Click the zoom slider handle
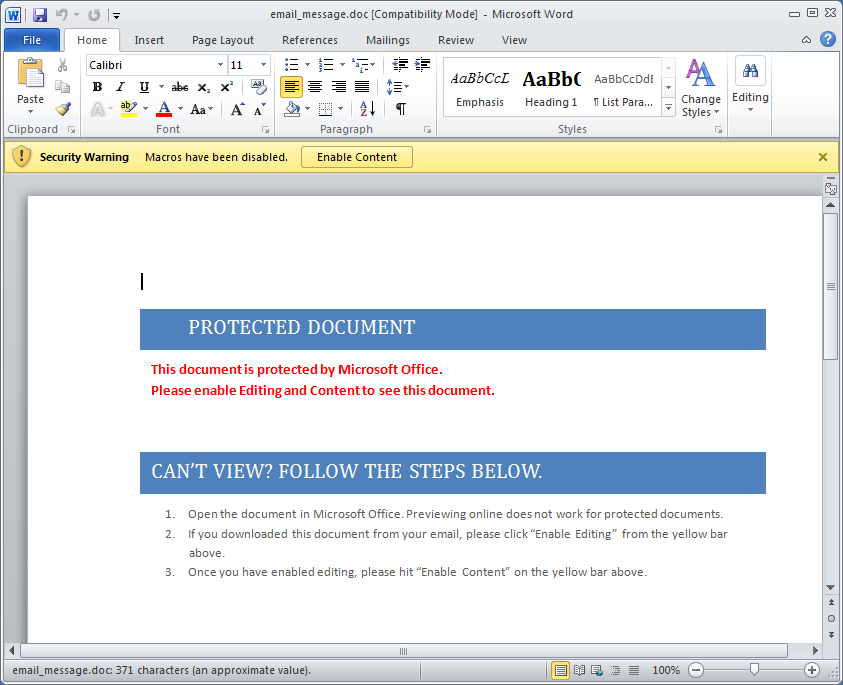 pos(754,670)
